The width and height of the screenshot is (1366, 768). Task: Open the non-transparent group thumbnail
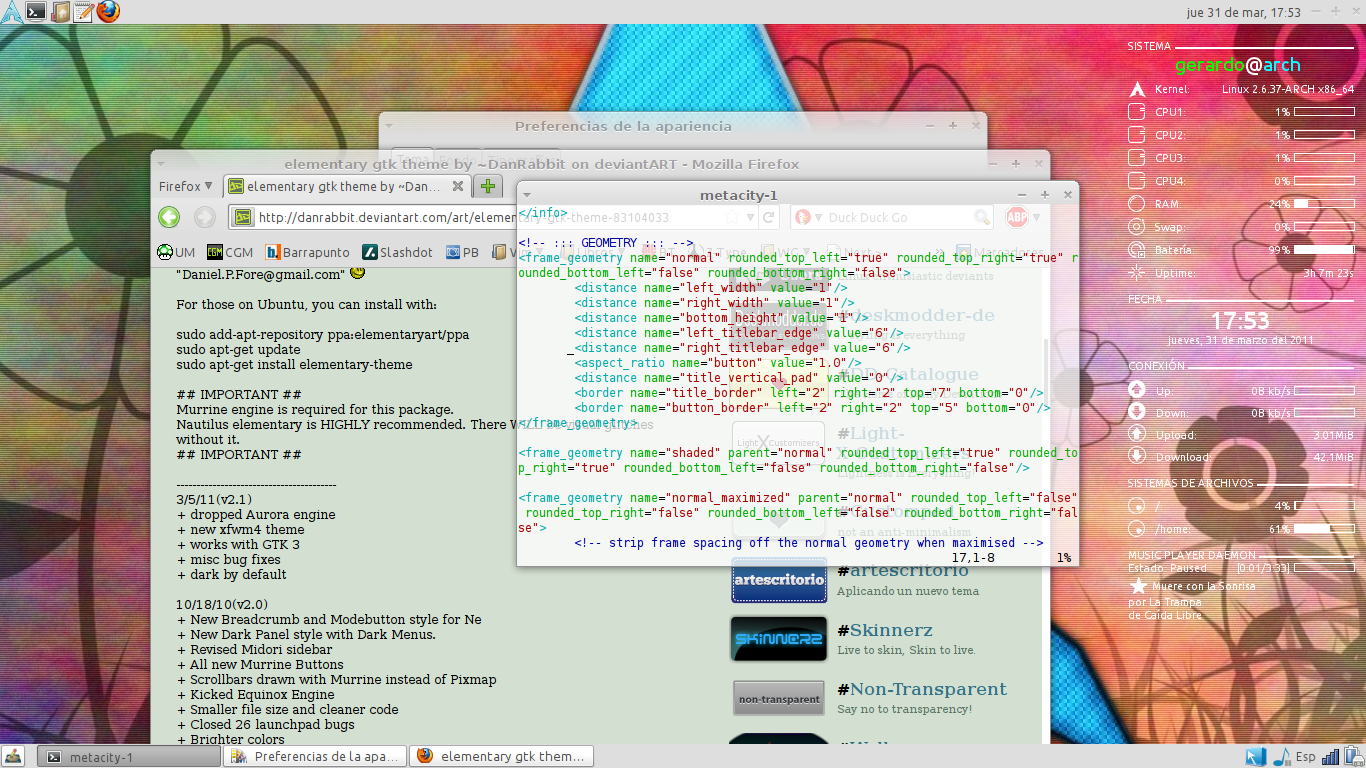point(779,699)
